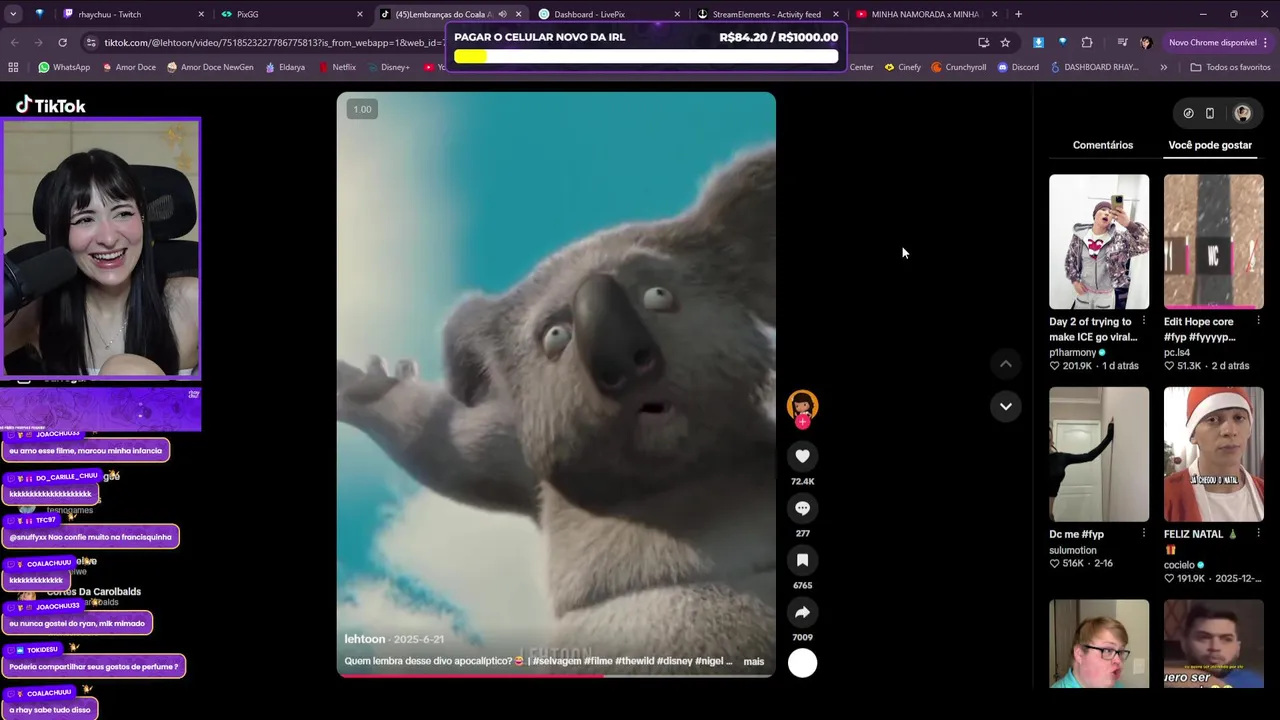Open Chrome extensions puzzle icon
Image resolution: width=1280 pixels, height=720 pixels.
[x=1087, y=42]
